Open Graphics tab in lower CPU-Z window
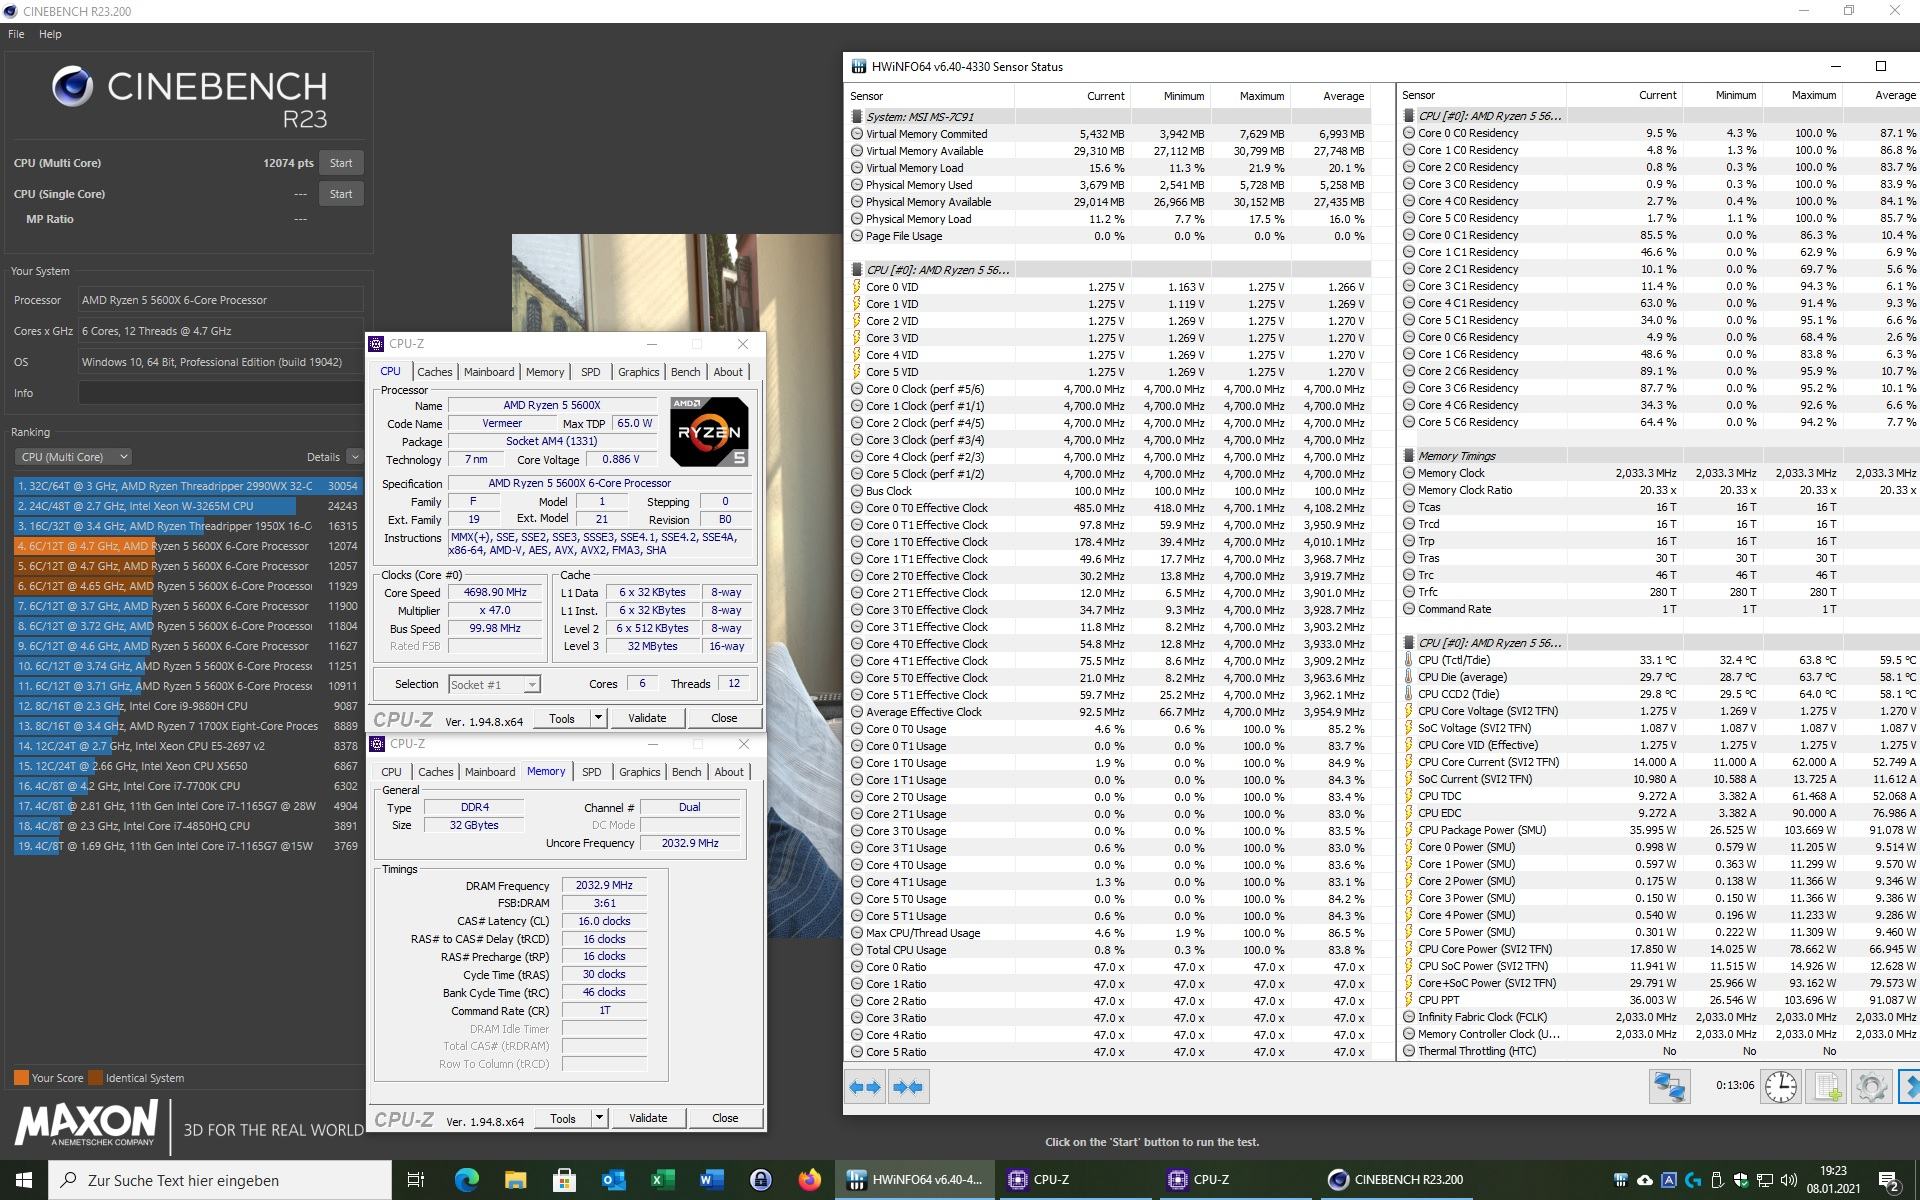Screen dimensions: 1920x1200 coord(639,772)
